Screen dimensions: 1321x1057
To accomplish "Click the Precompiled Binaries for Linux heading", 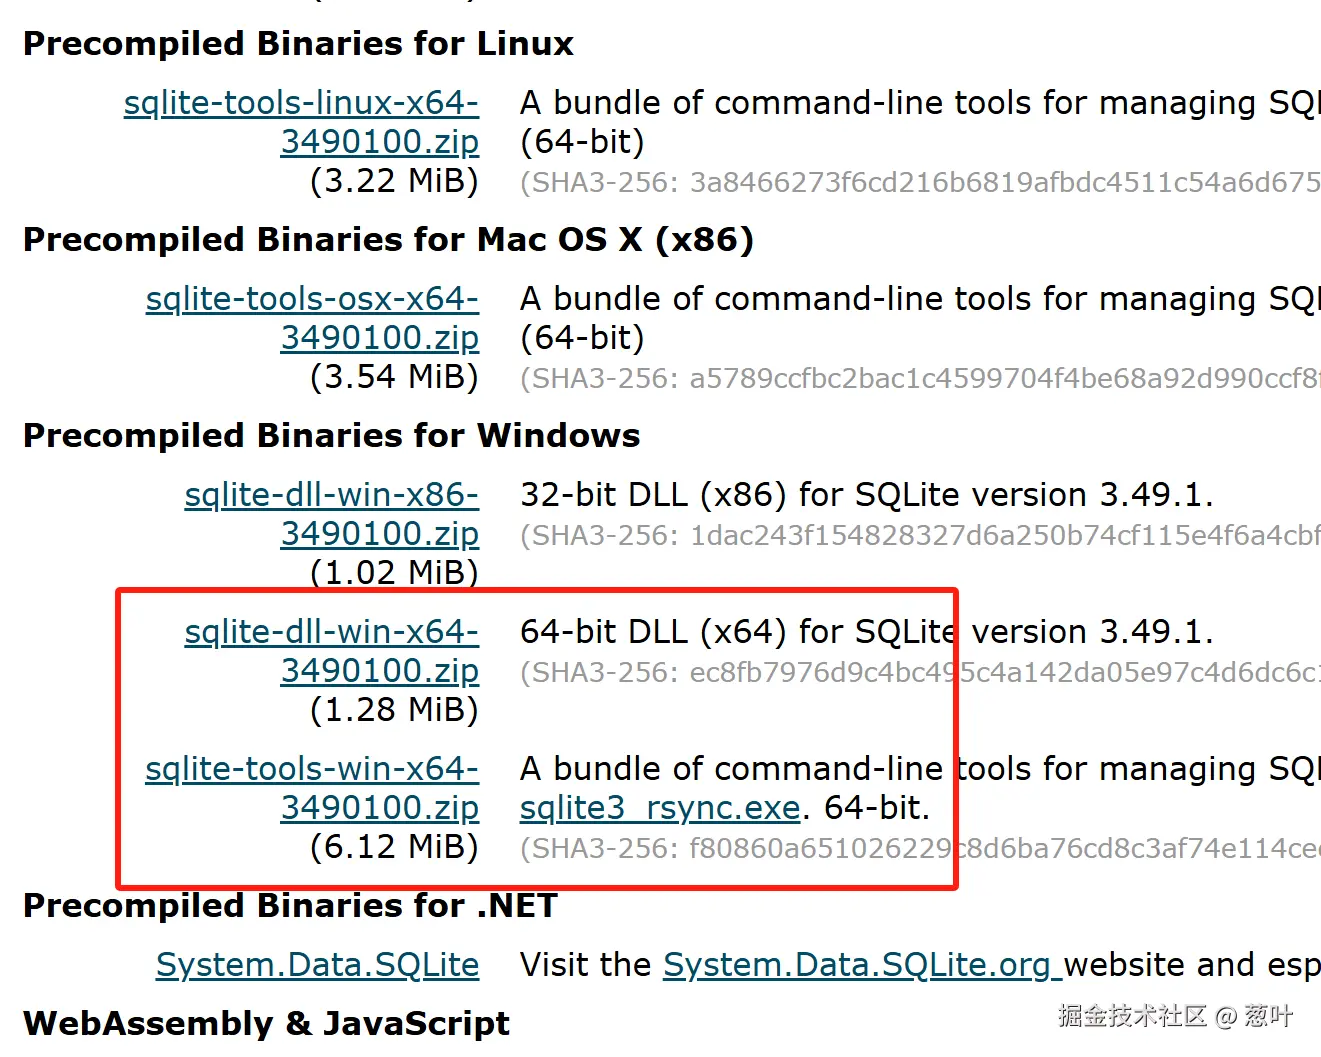I will (x=298, y=44).
